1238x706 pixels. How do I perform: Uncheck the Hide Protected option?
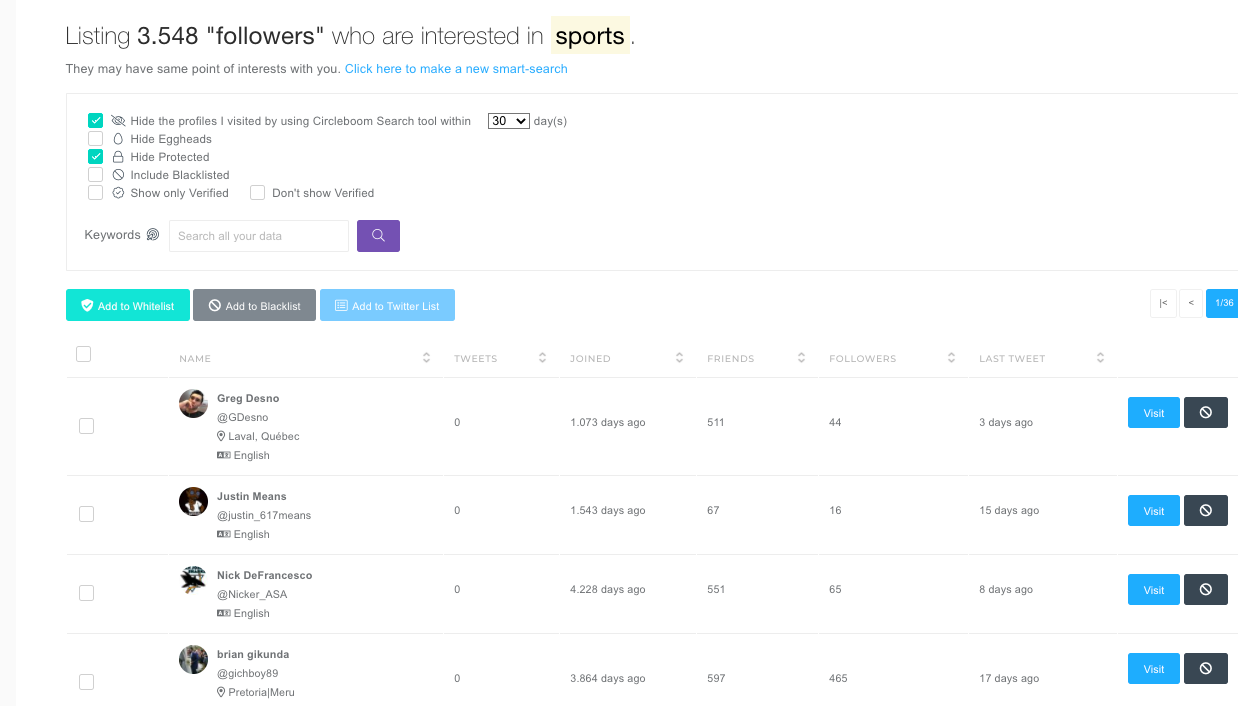pyautogui.click(x=95, y=156)
